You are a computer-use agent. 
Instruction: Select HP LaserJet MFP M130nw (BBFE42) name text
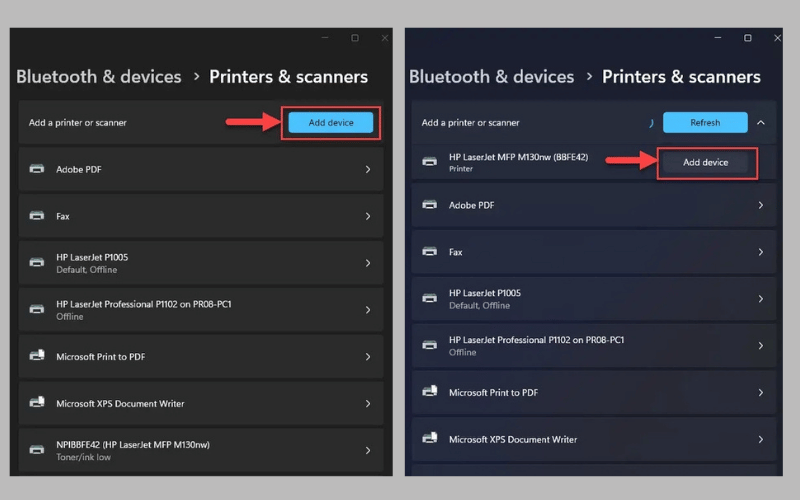(x=518, y=157)
